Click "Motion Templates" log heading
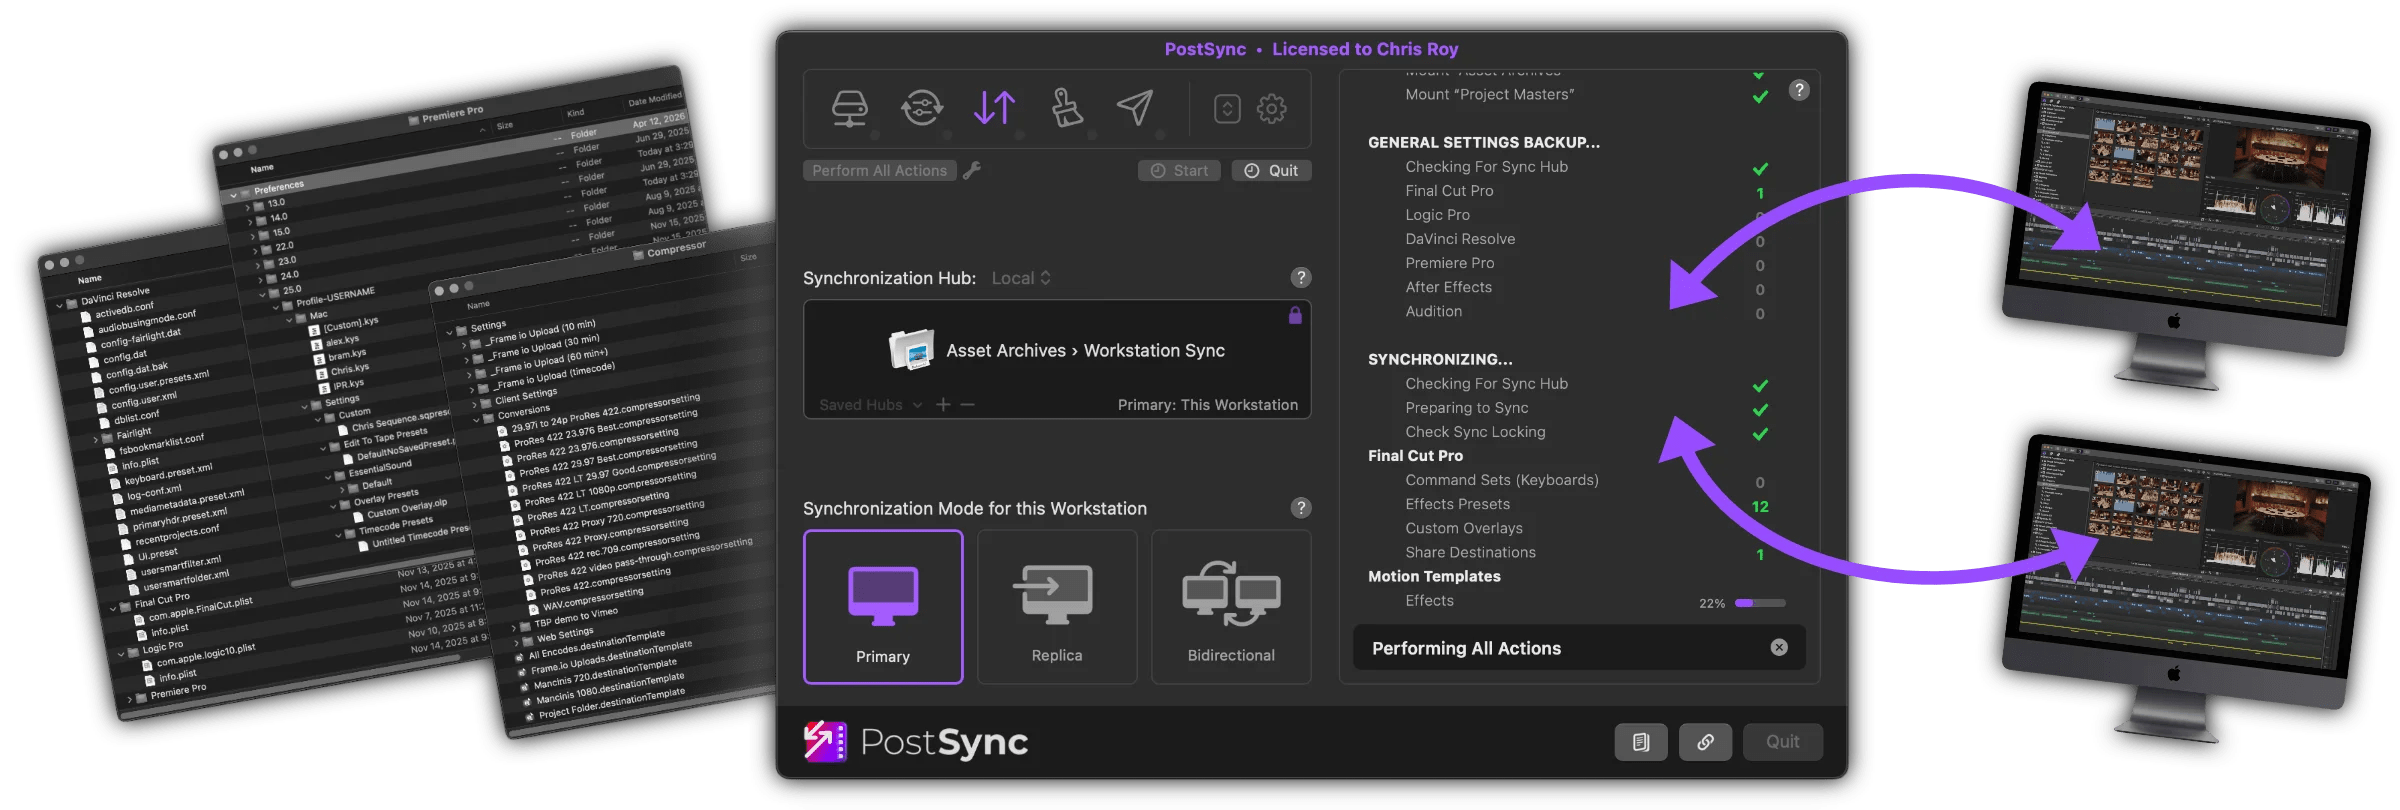Screen dimensions: 2400x810 1434,576
